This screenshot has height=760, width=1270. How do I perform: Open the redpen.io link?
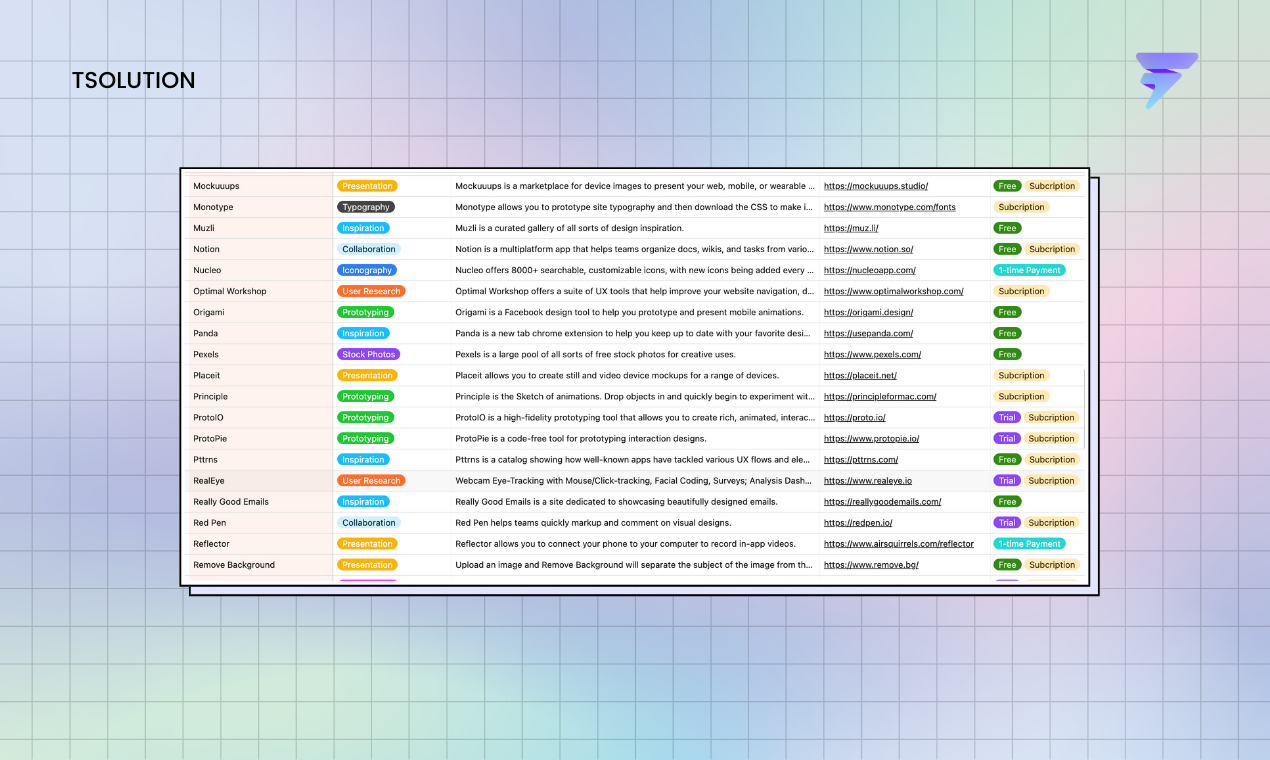[858, 522]
